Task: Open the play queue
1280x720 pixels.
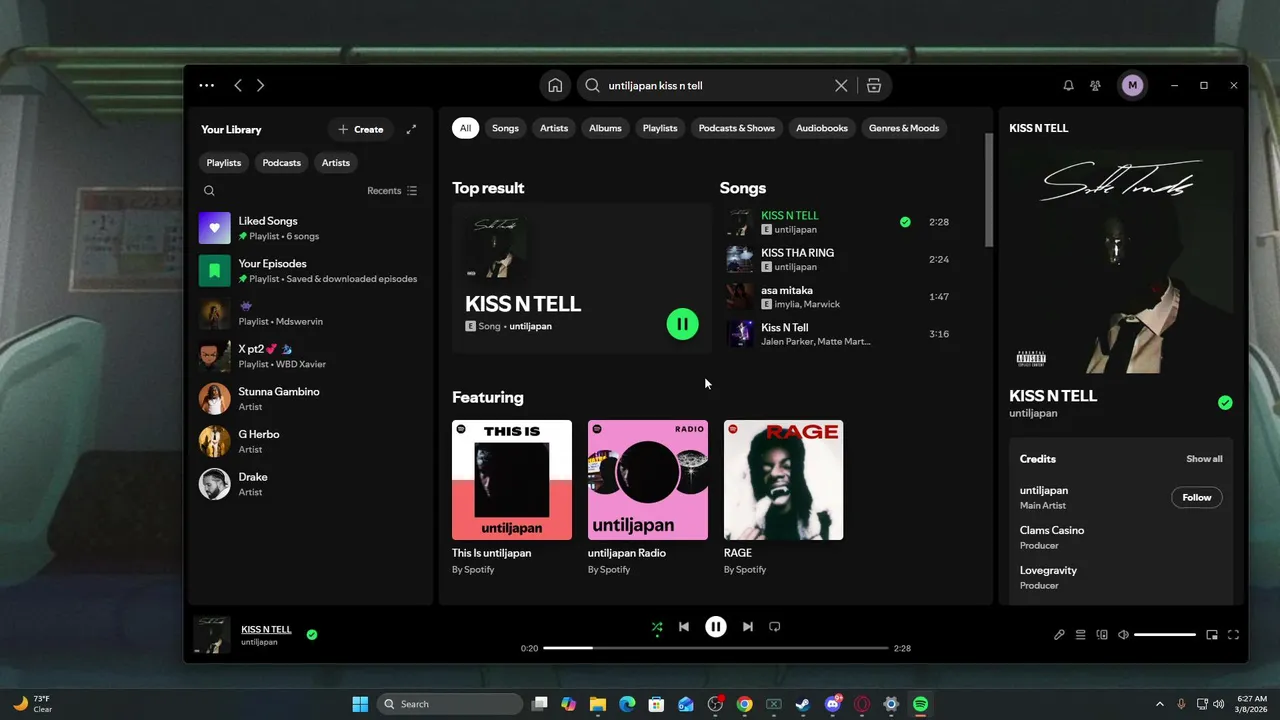Action: point(1081,635)
